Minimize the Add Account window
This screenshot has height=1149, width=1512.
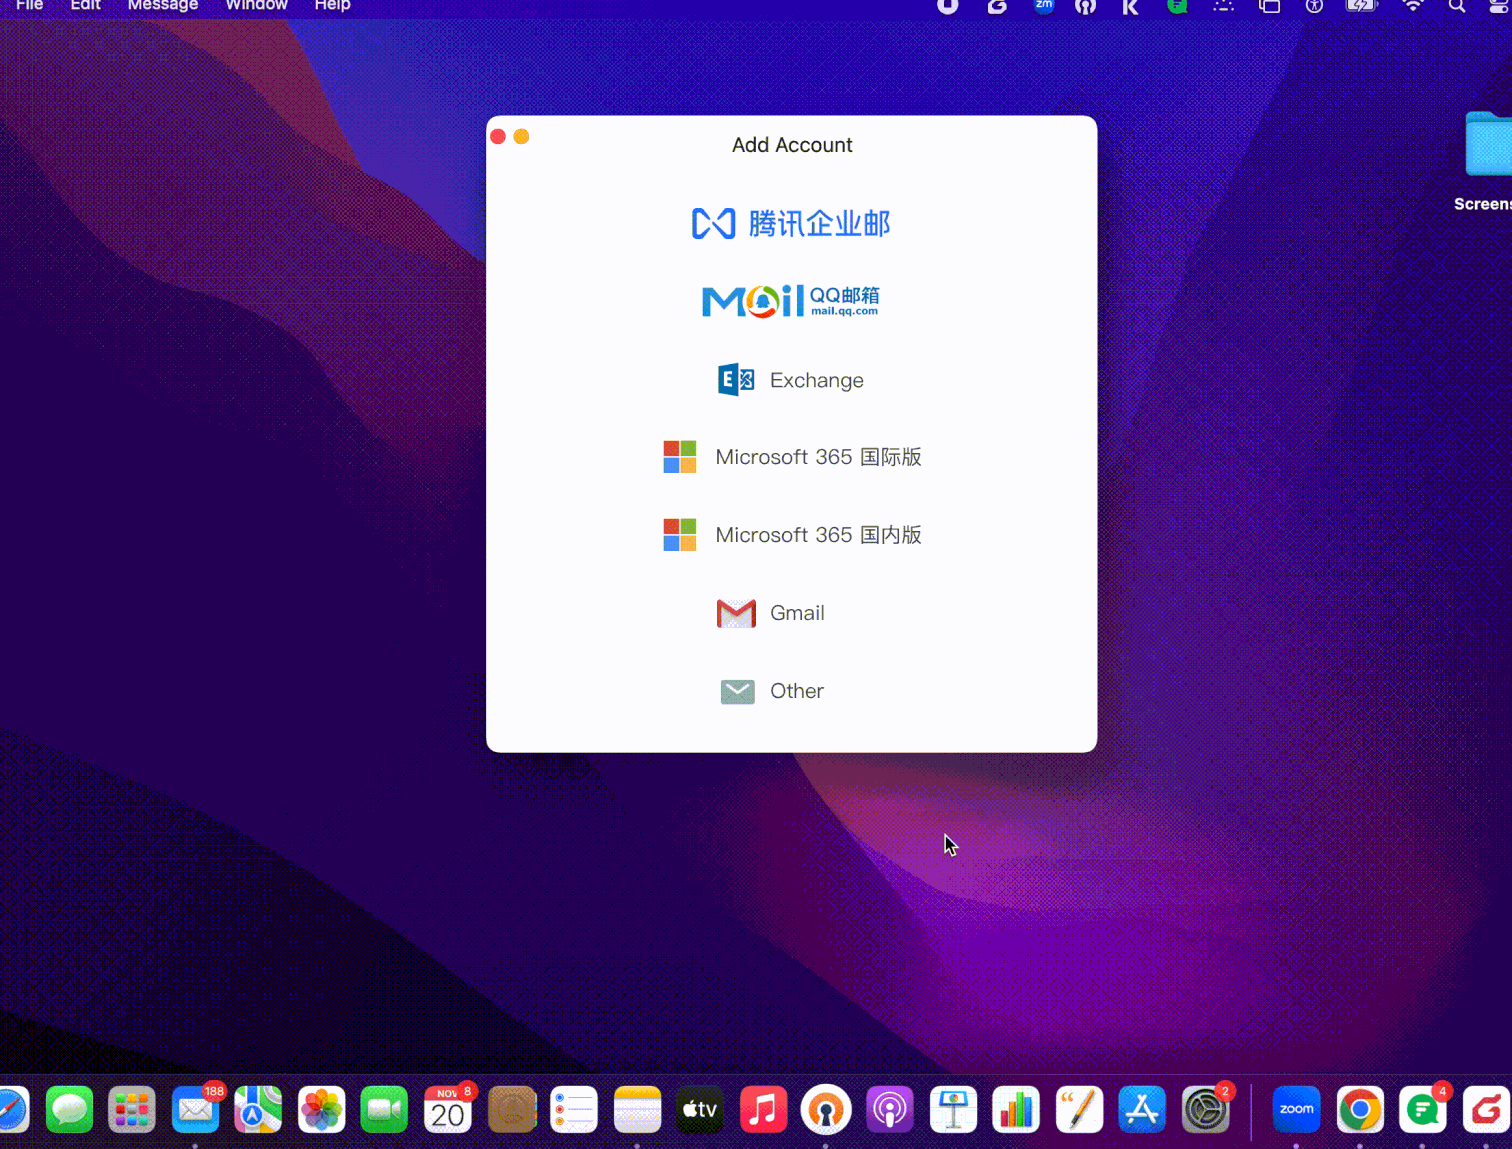tap(521, 136)
